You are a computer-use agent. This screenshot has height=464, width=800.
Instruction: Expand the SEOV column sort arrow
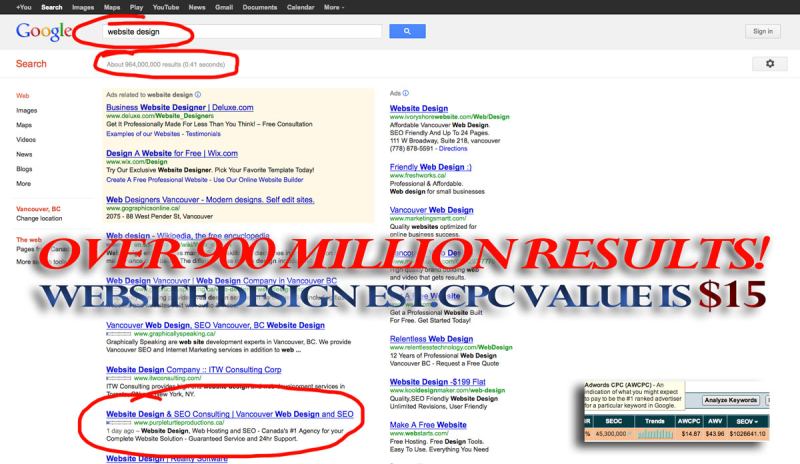756,422
